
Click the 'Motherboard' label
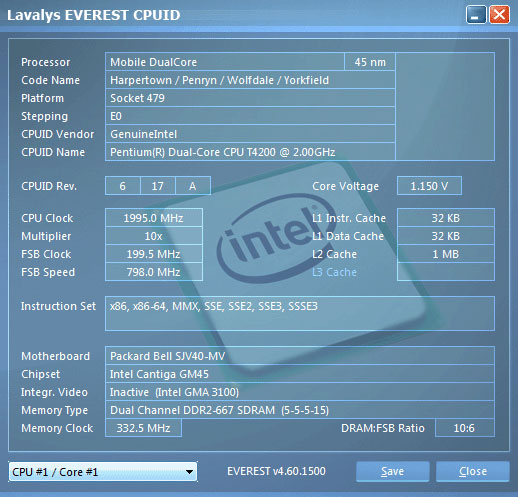(56, 356)
